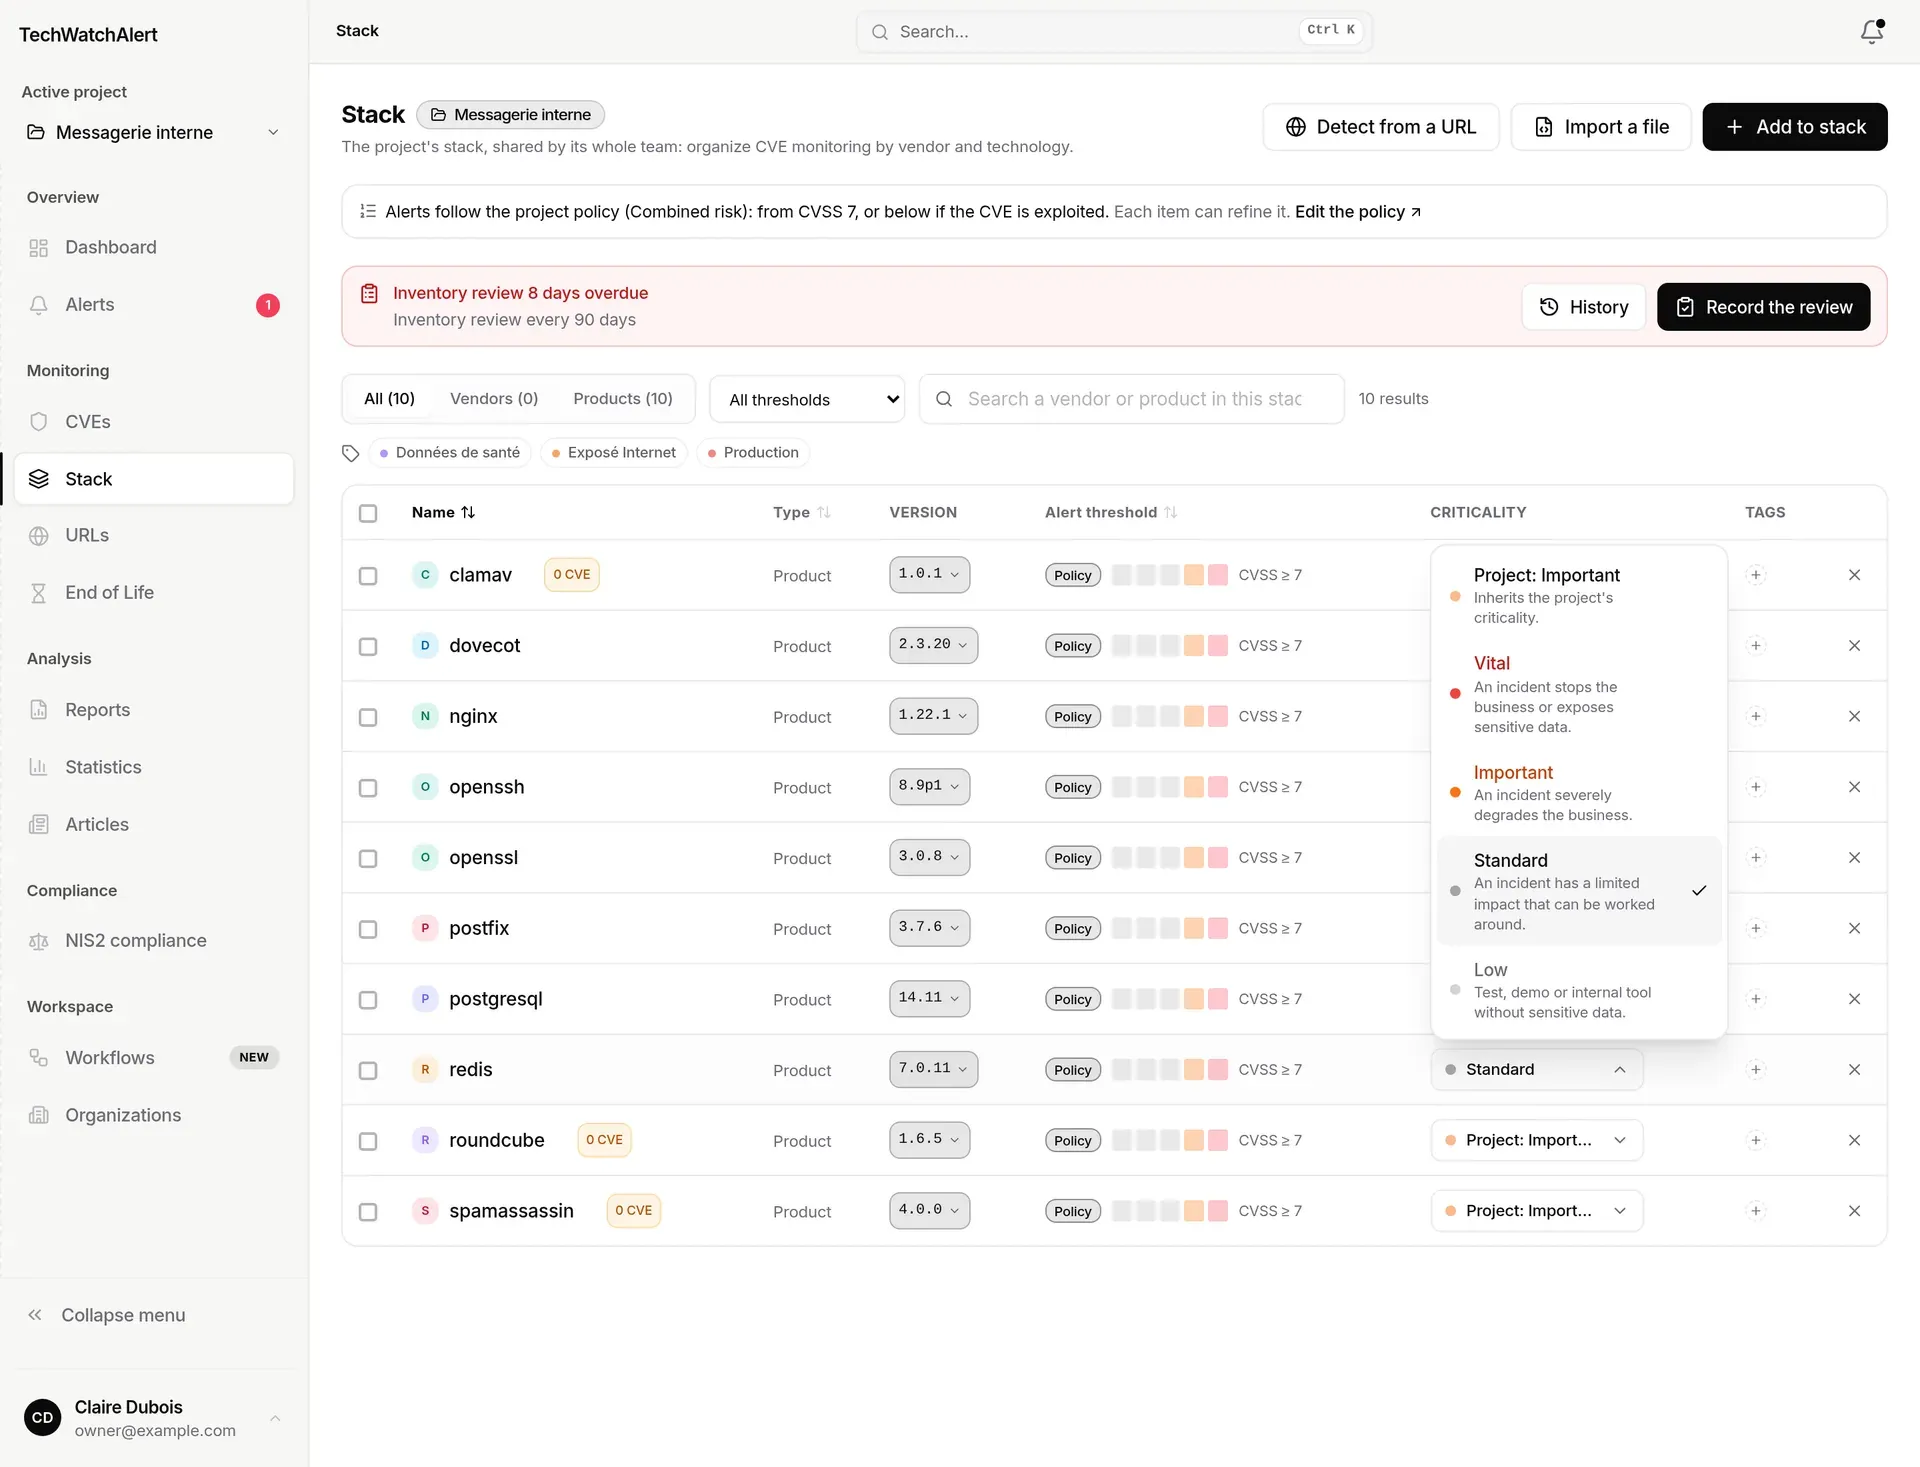Open the Workflows sidebar item
Image resolution: width=1920 pixels, height=1467 pixels.
tap(153, 1058)
